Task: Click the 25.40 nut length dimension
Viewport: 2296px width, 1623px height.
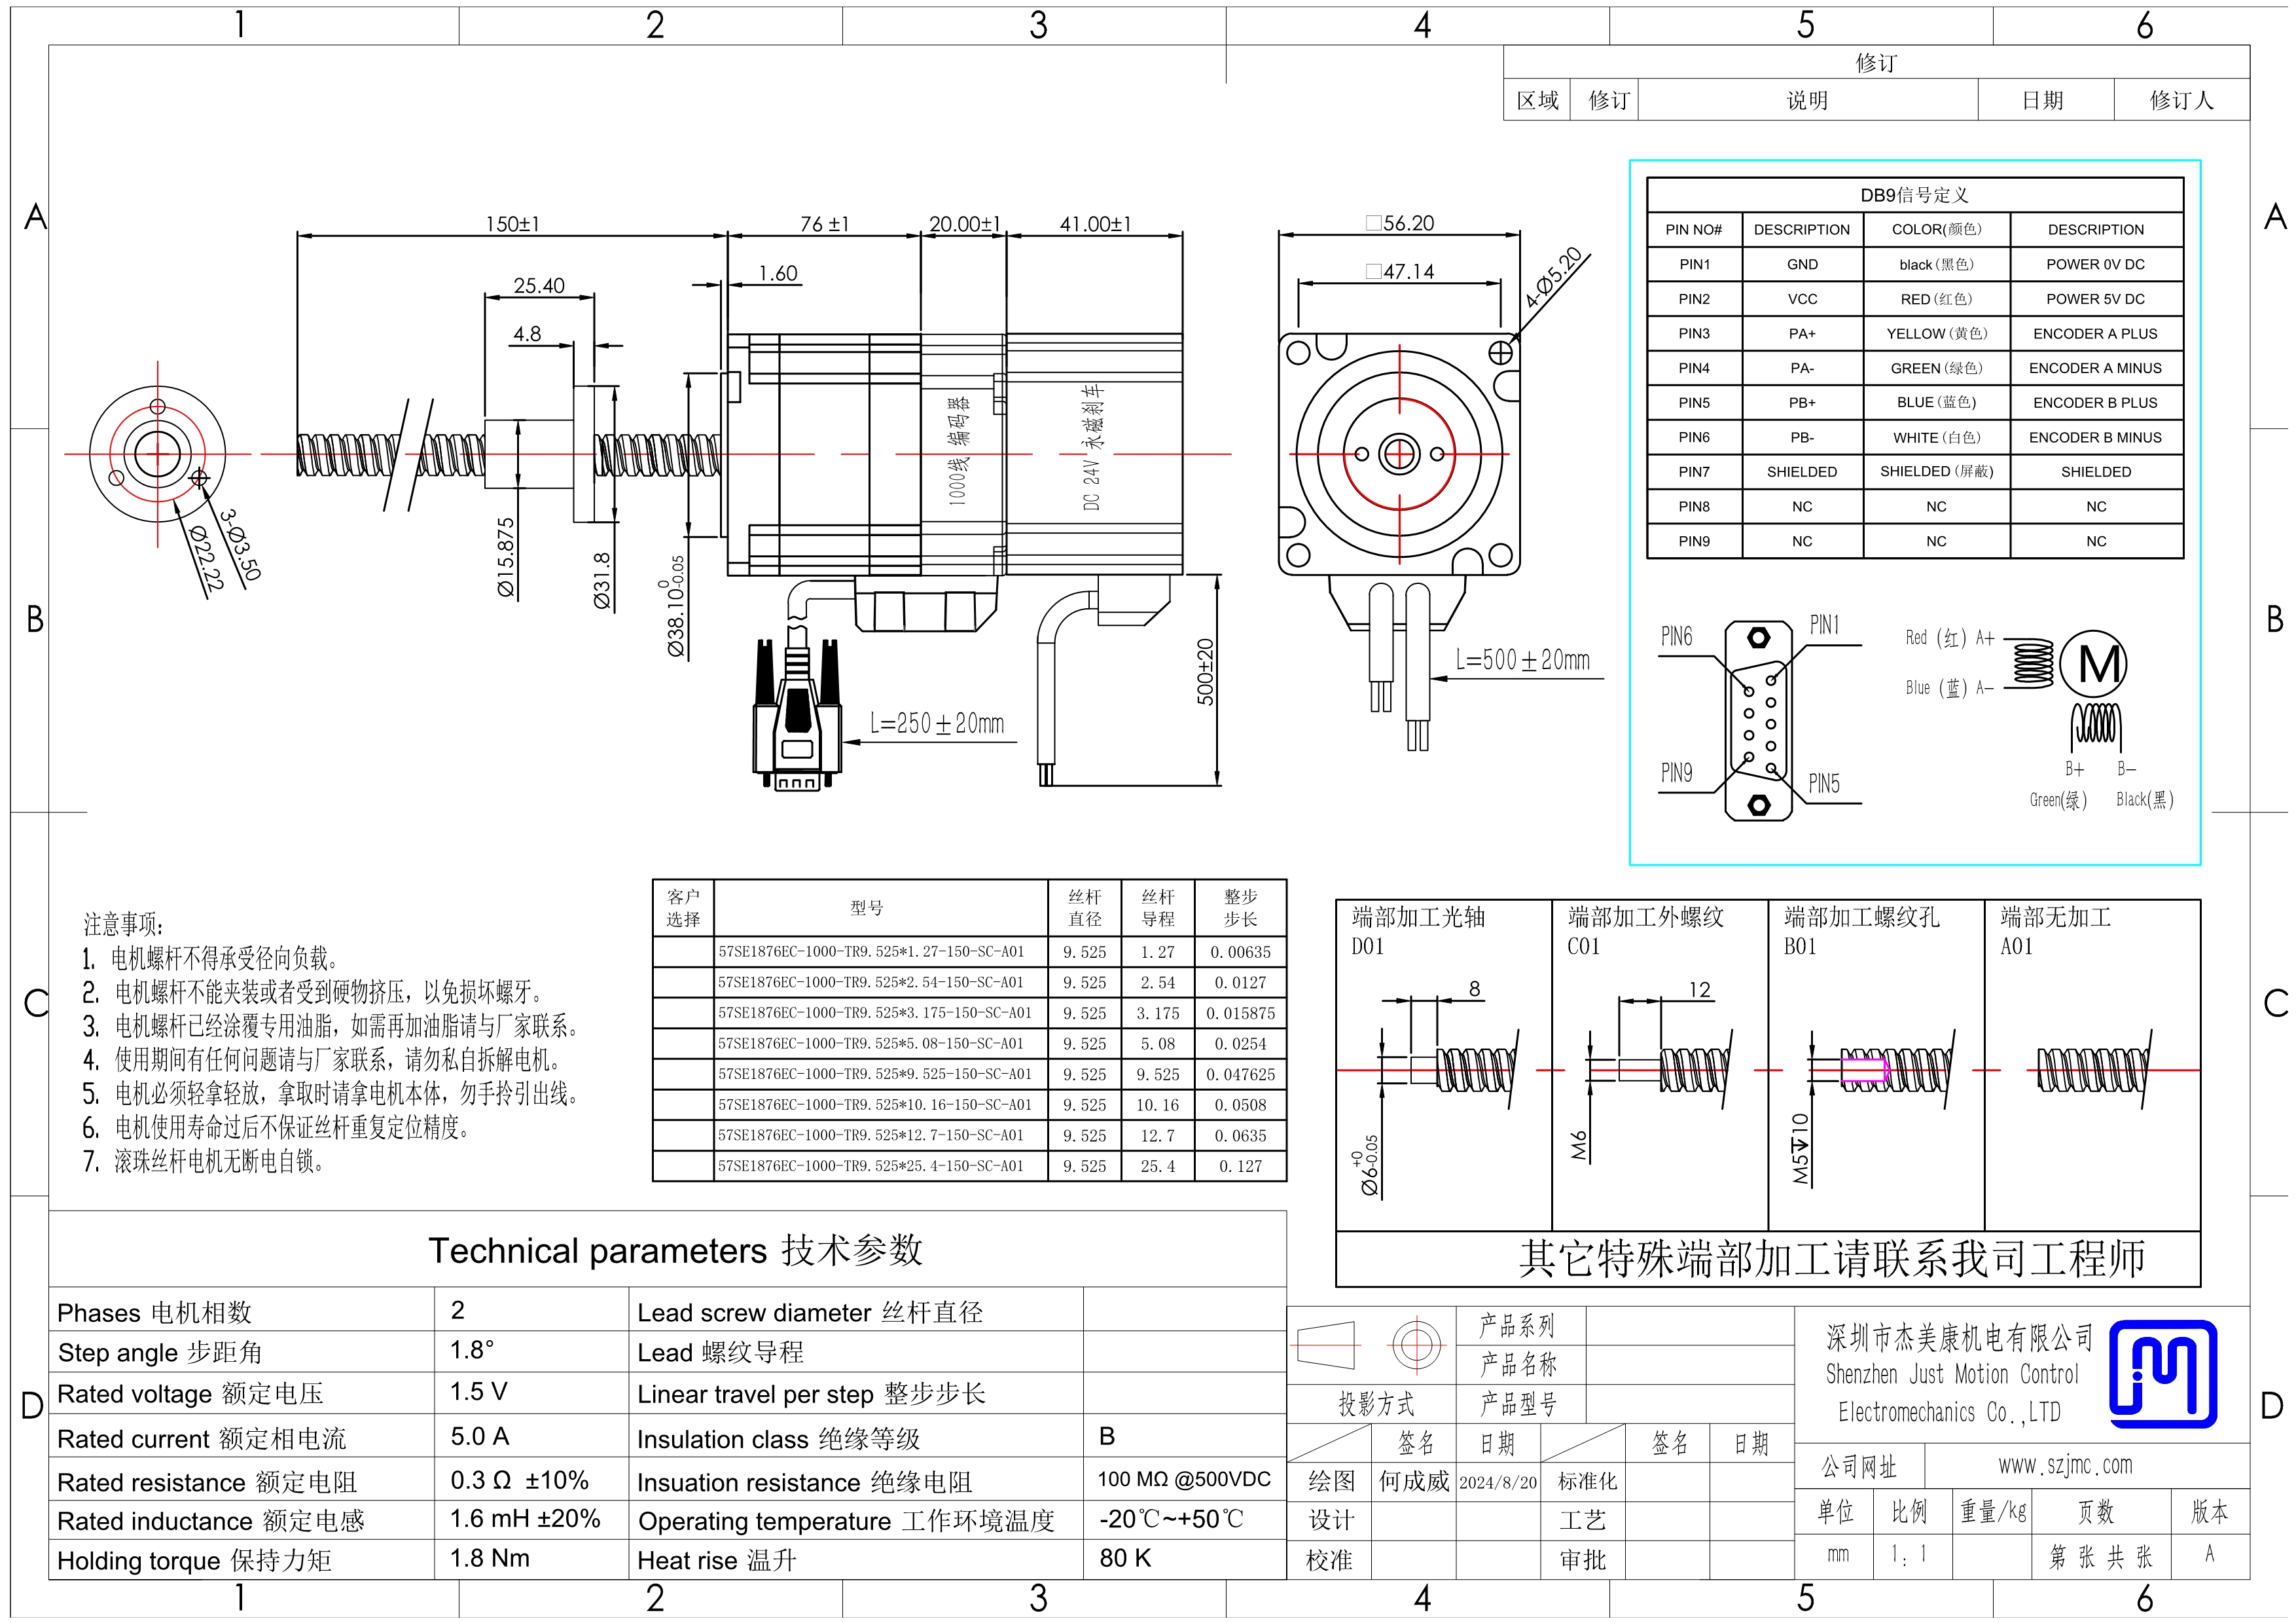Action: (x=539, y=286)
